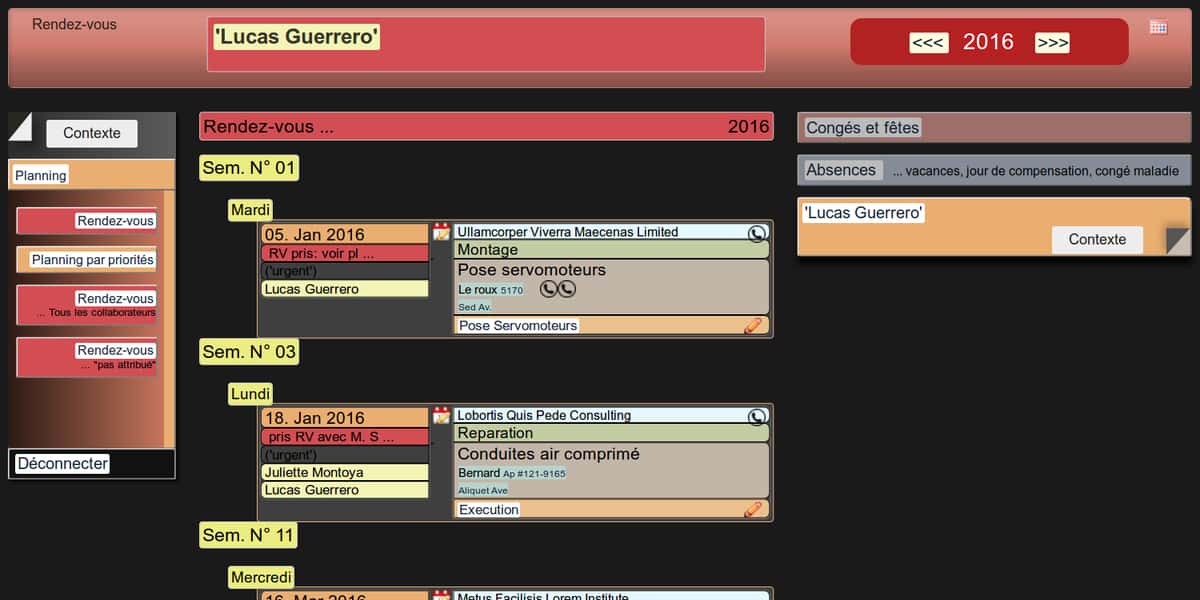
Task: Open Planning par priorités menu item
Action: click(93, 260)
